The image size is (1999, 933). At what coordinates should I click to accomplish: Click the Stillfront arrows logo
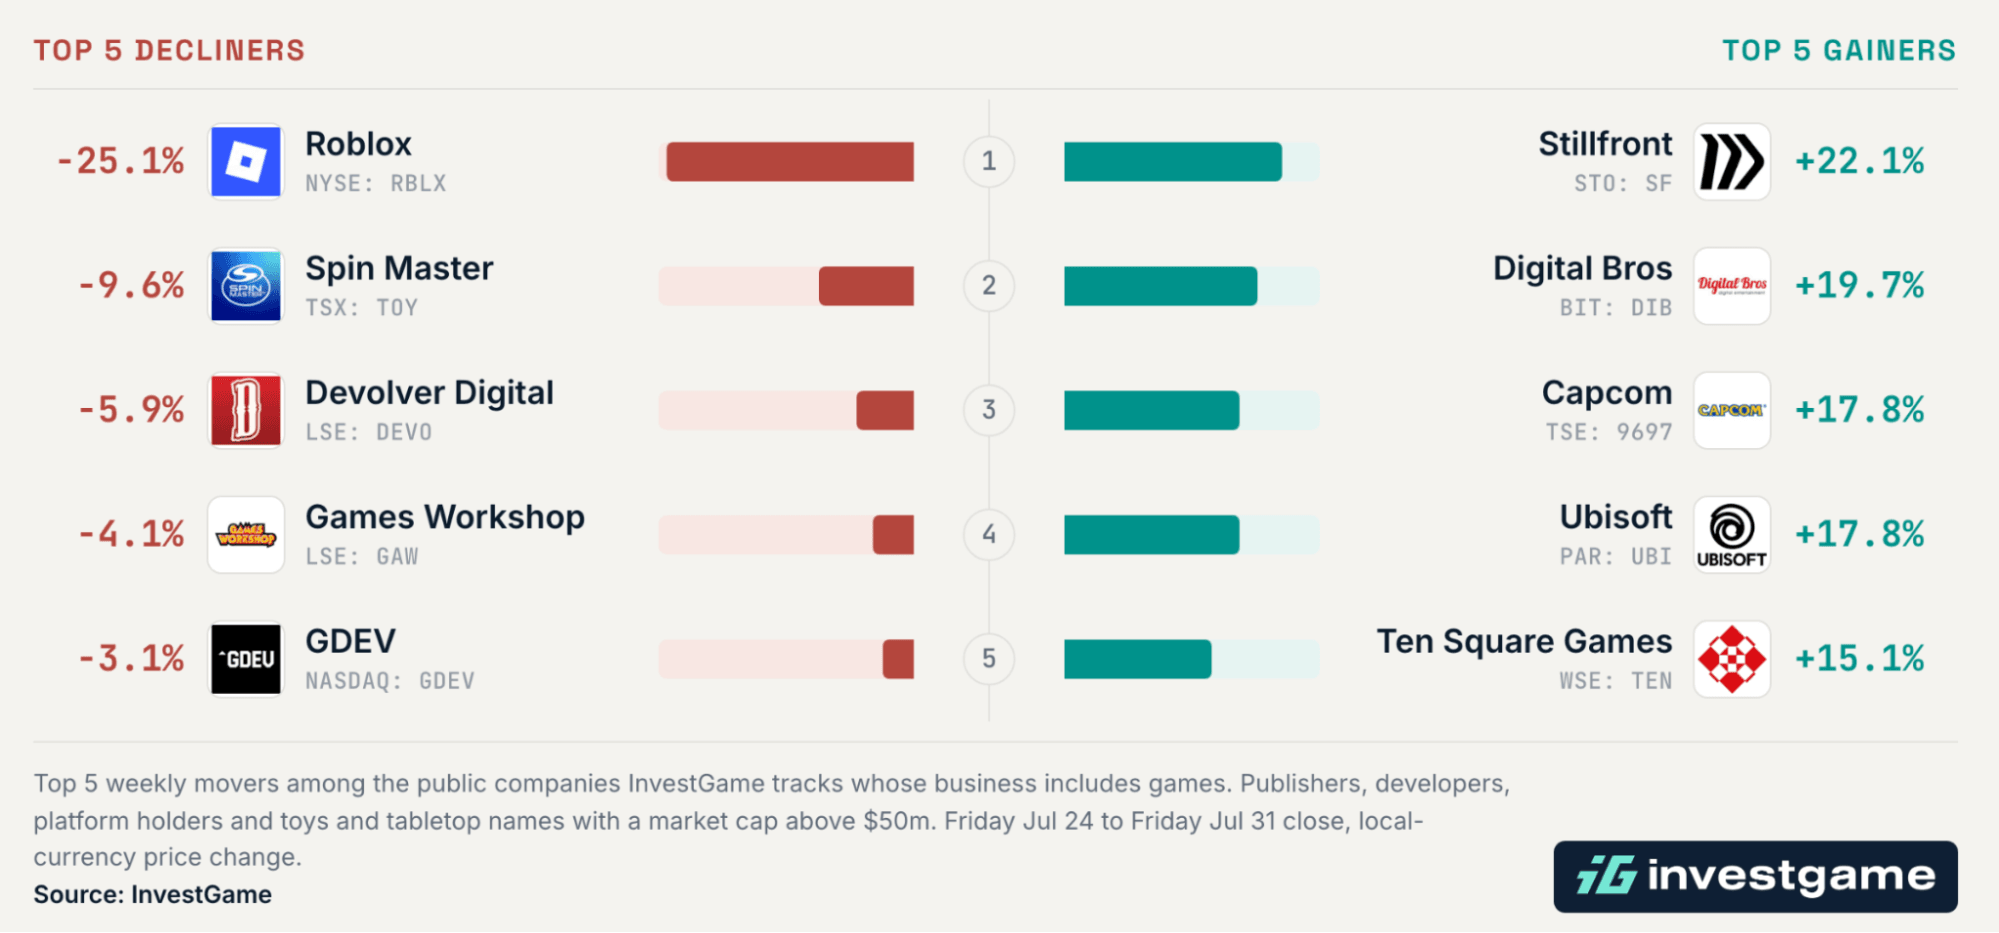coord(1732,161)
